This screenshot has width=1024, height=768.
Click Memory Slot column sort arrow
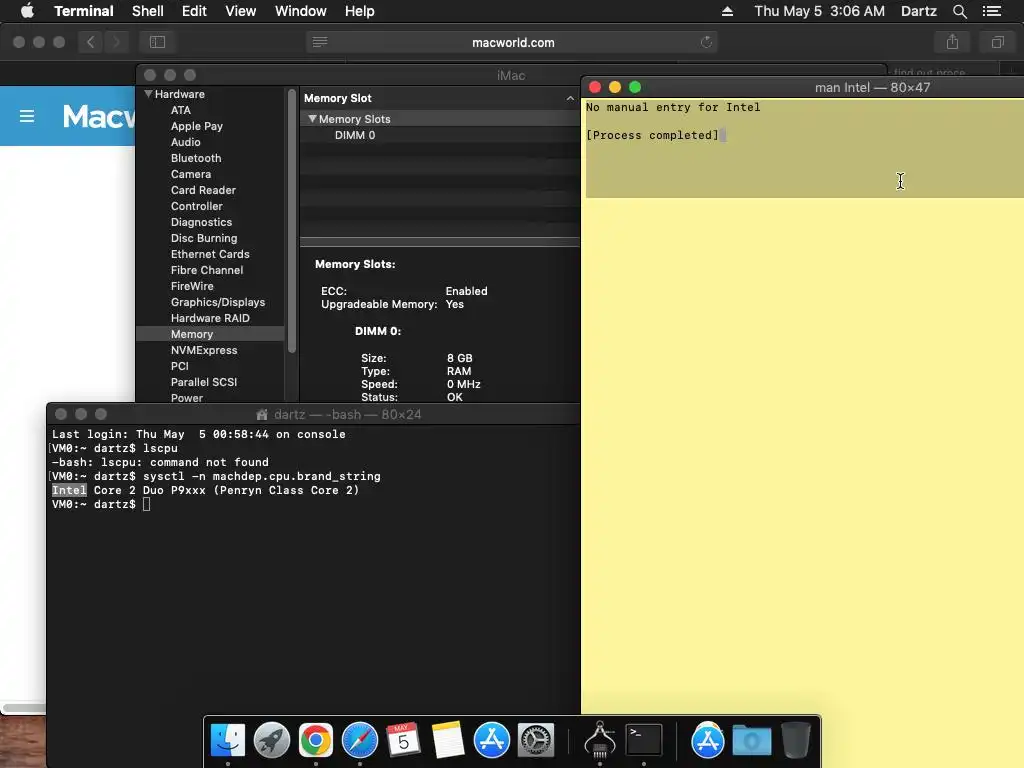[570, 99]
